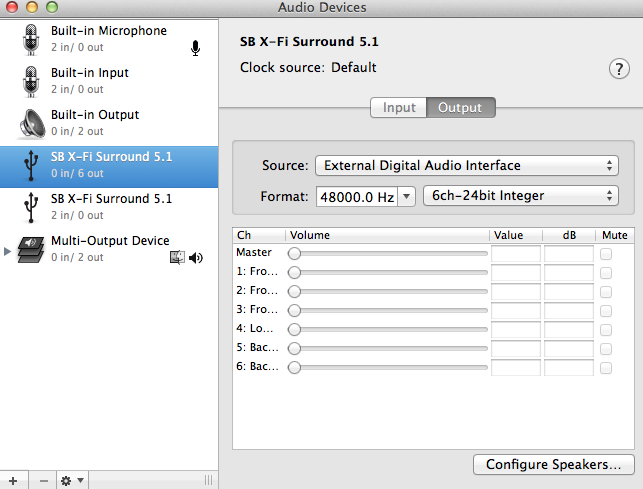Click the 48000.0 Hz sample rate field

(357, 196)
